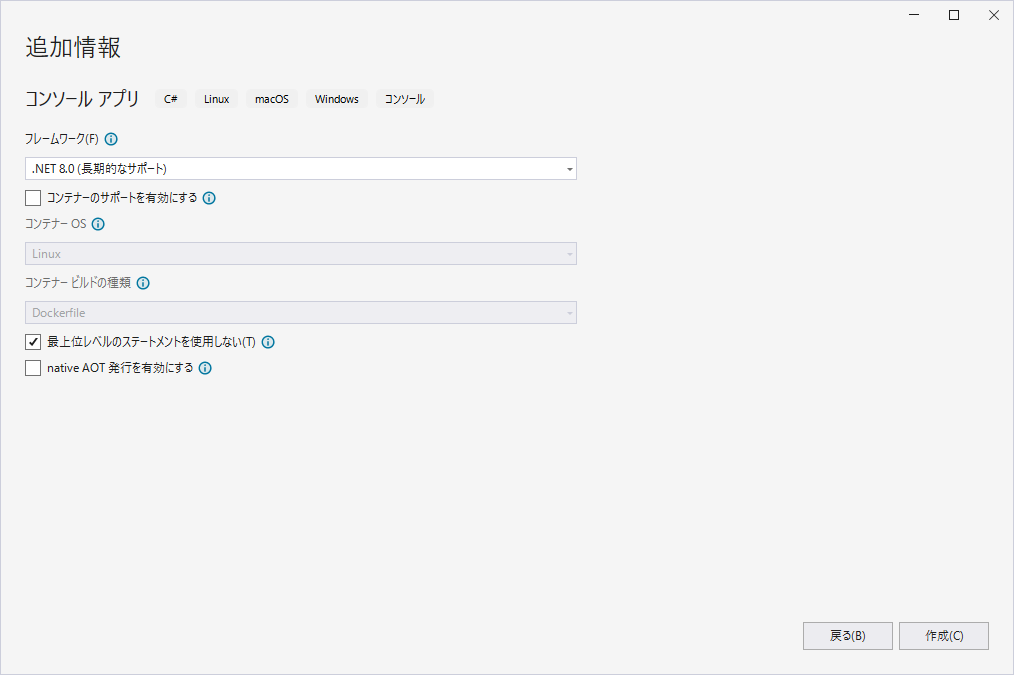Click the コンソール アプリ title text
Image resolution: width=1014 pixels, height=675 pixels.
[x=82, y=98]
